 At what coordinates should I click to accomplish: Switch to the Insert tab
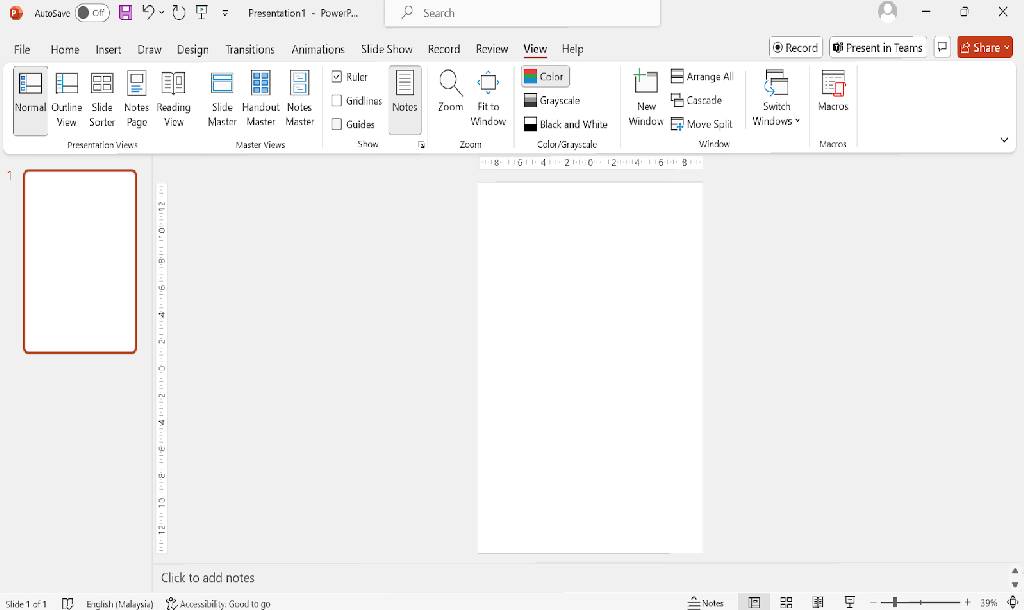tap(108, 49)
